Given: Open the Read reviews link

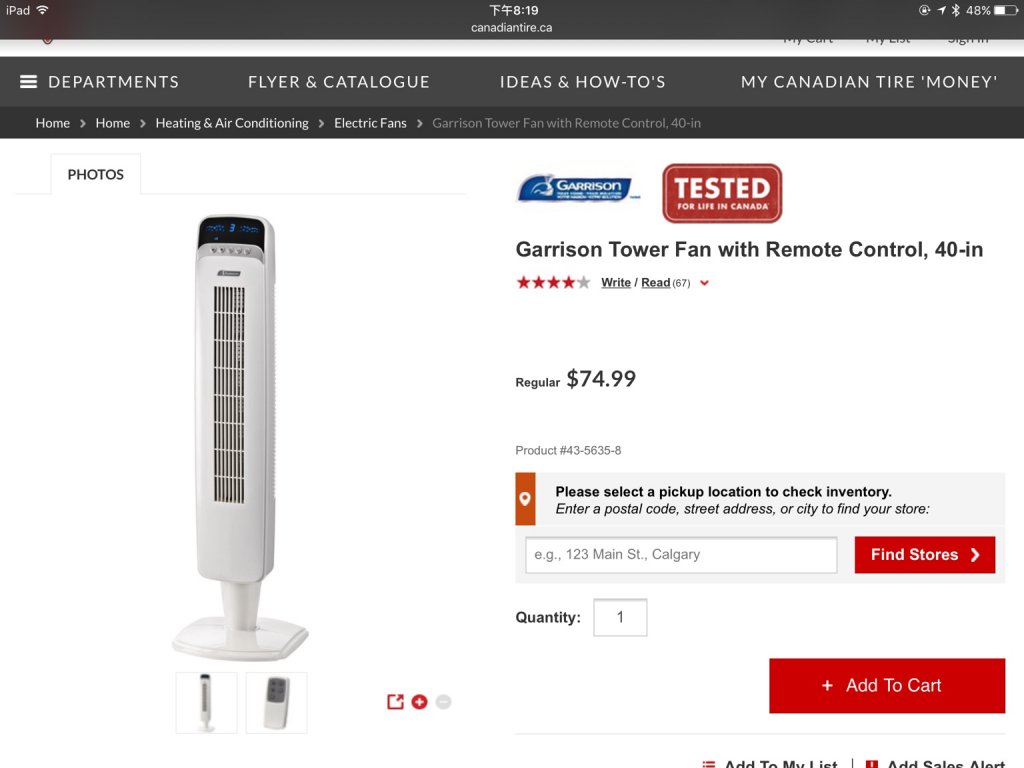Looking at the screenshot, I should (655, 283).
